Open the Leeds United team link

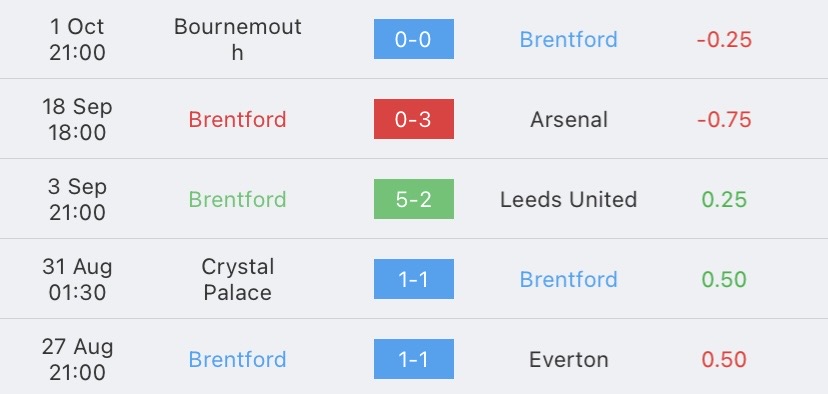[569, 200]
